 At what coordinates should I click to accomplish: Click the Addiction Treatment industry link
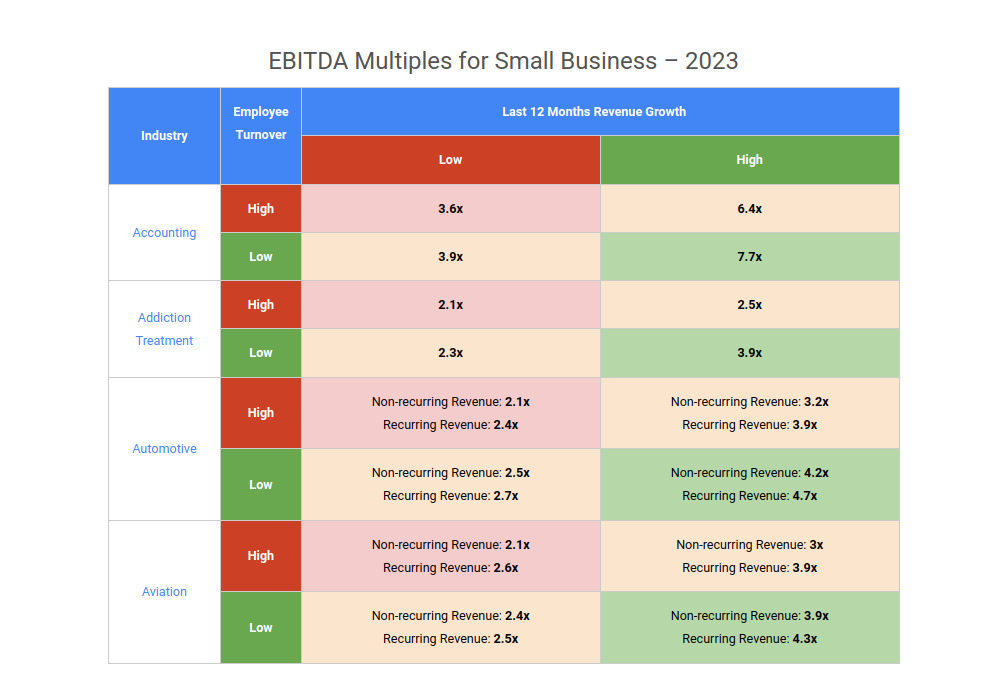[164, 329]
